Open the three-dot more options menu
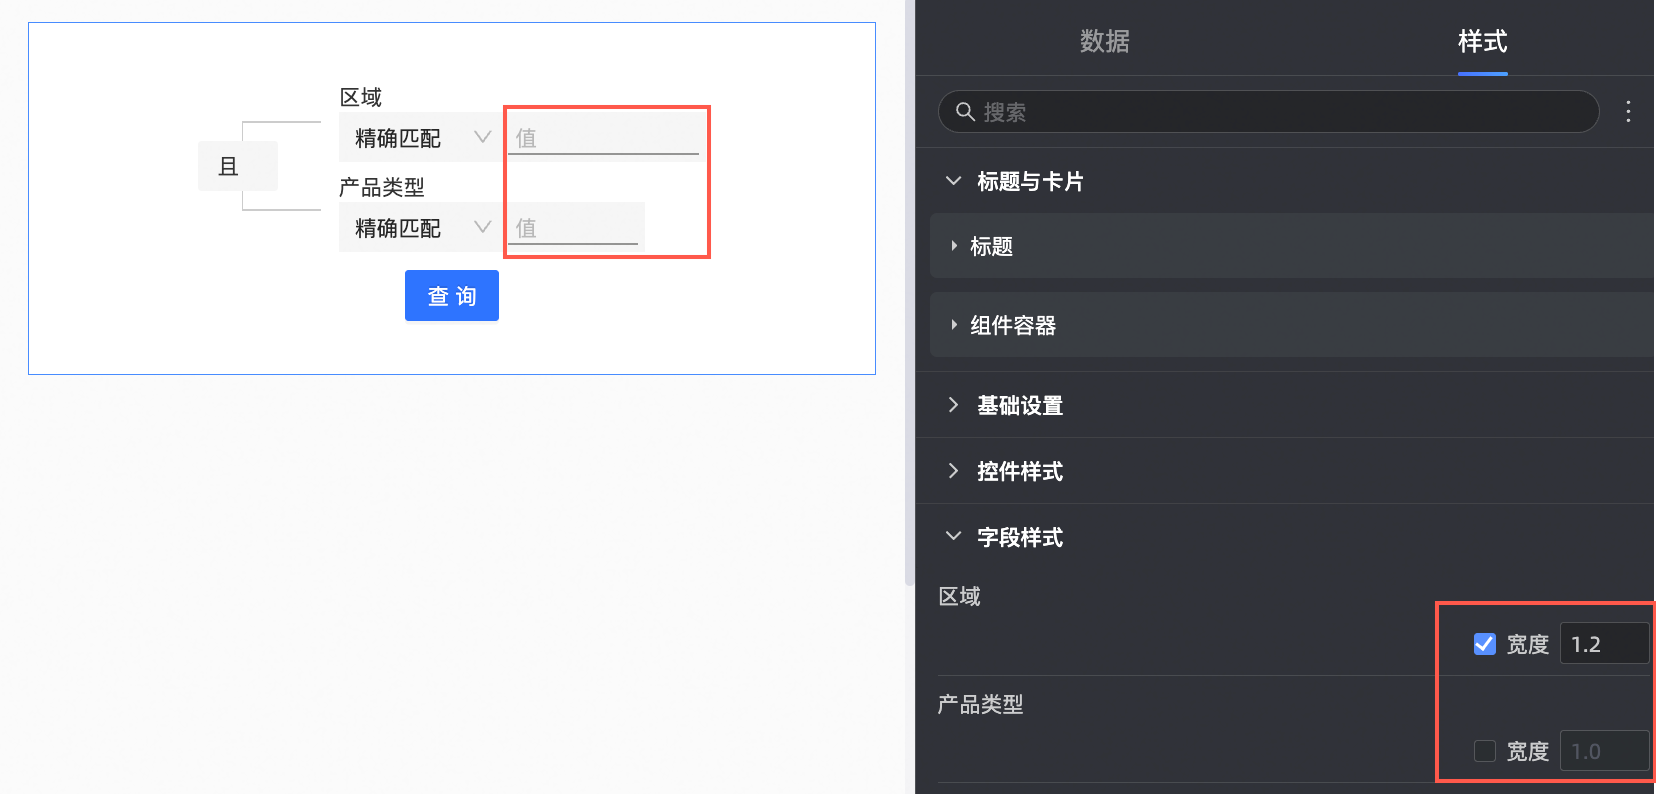The image size is (1656, 794). click(1628, 112)
